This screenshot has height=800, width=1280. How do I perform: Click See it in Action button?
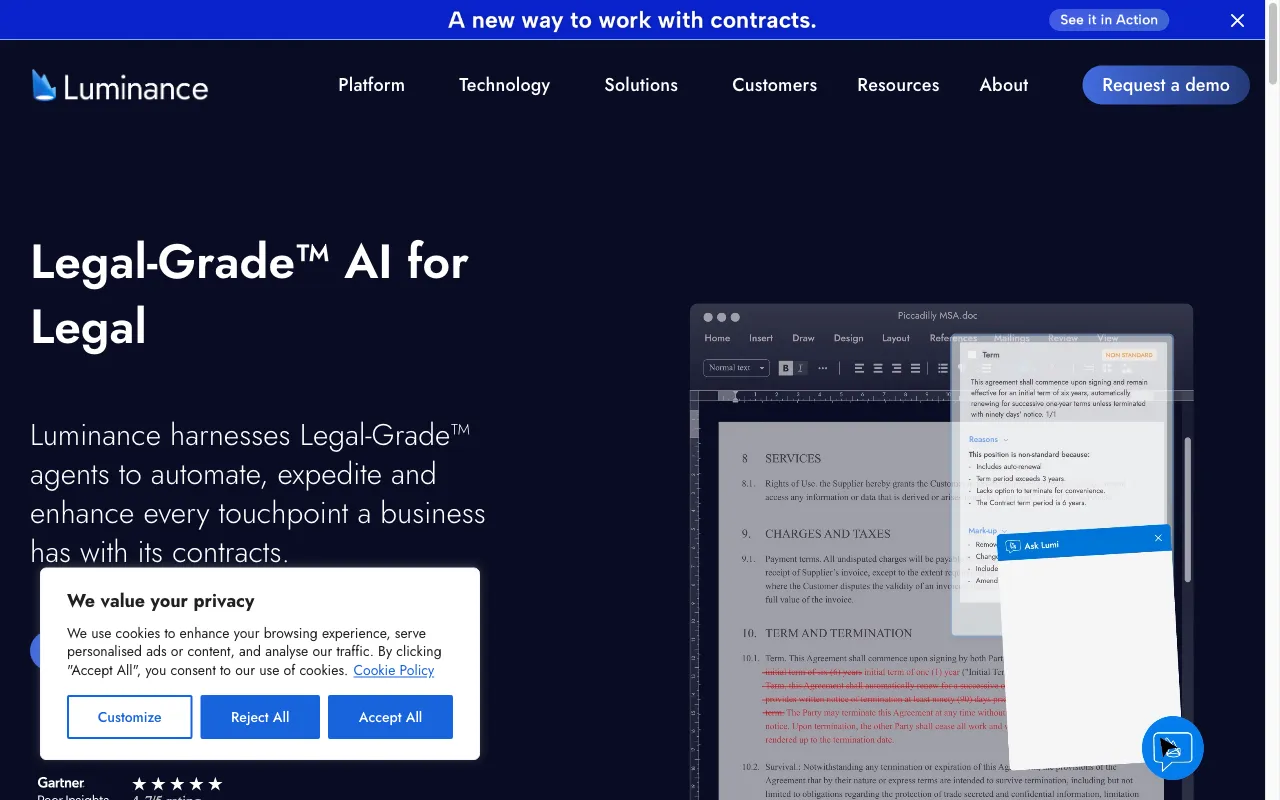click(1108, 20)
